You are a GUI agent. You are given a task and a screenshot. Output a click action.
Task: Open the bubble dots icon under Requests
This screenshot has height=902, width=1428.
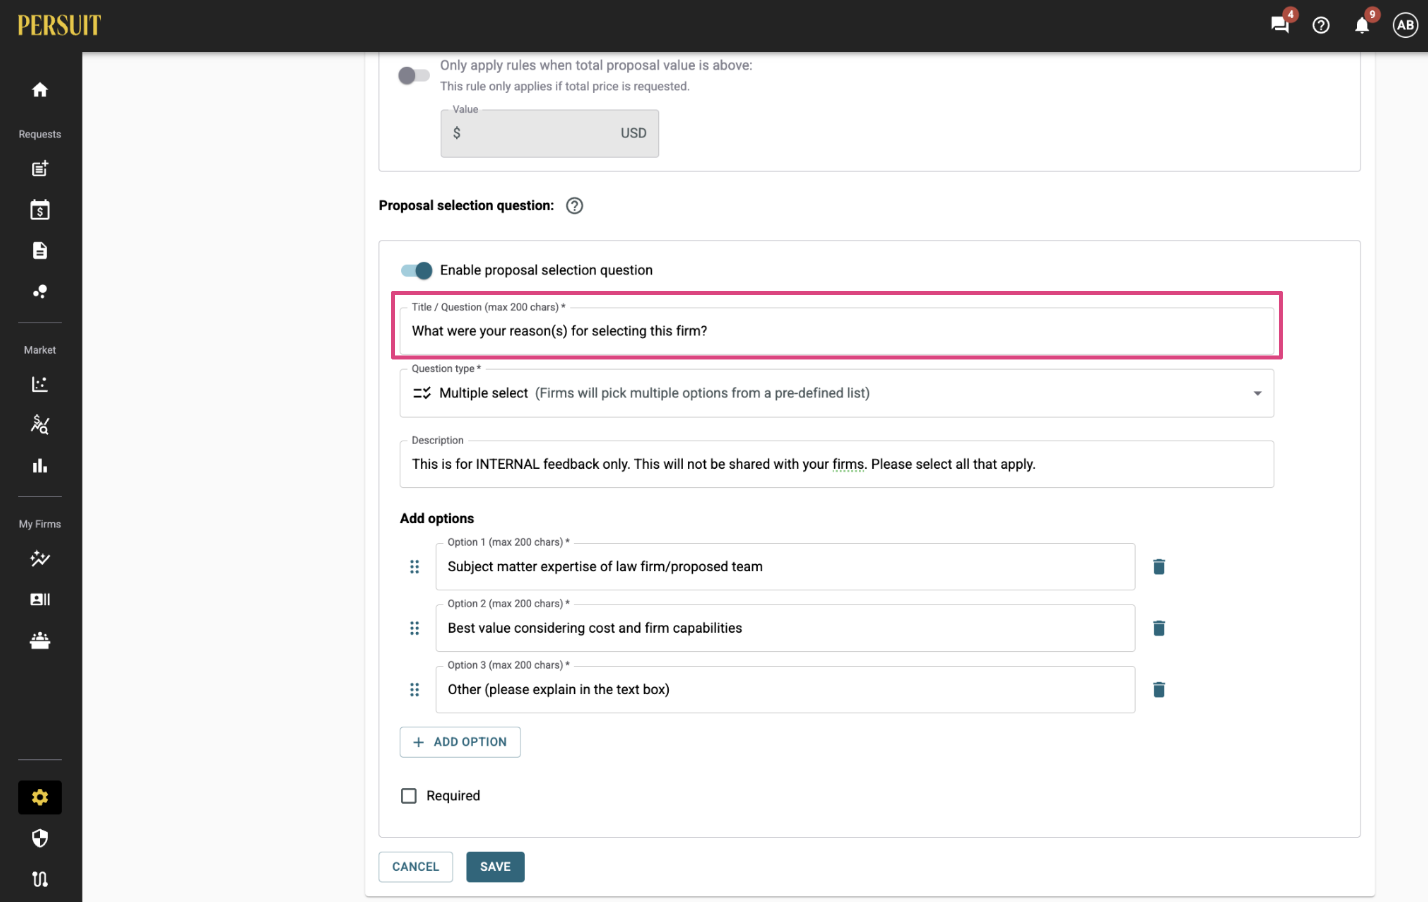point(40,292)
